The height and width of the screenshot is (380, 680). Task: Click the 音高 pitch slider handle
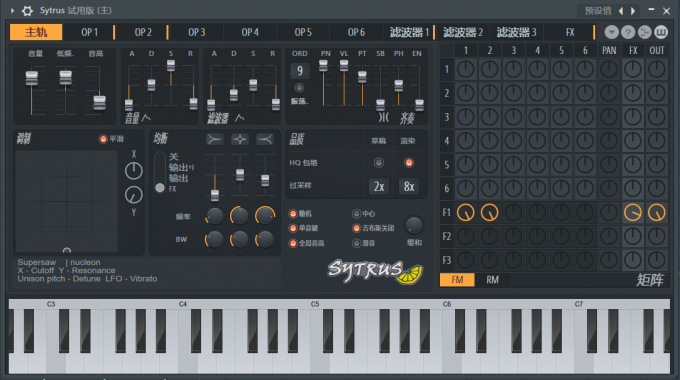(99, 103)
